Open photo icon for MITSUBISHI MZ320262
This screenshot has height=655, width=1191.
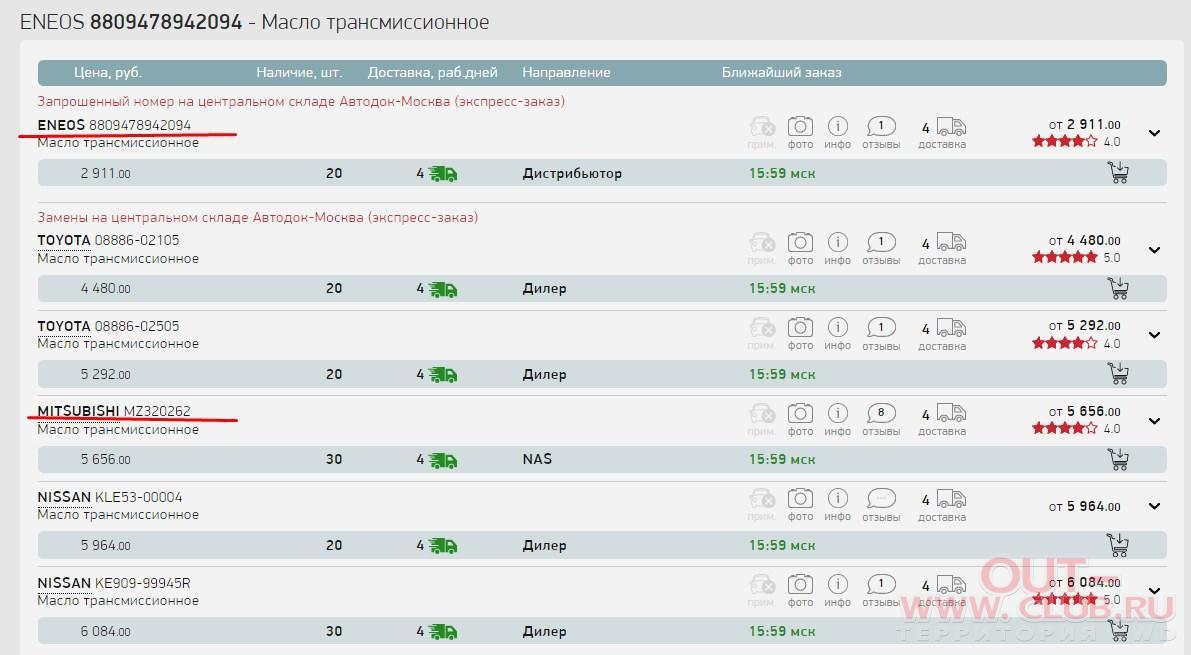click(x=800, y=413)
